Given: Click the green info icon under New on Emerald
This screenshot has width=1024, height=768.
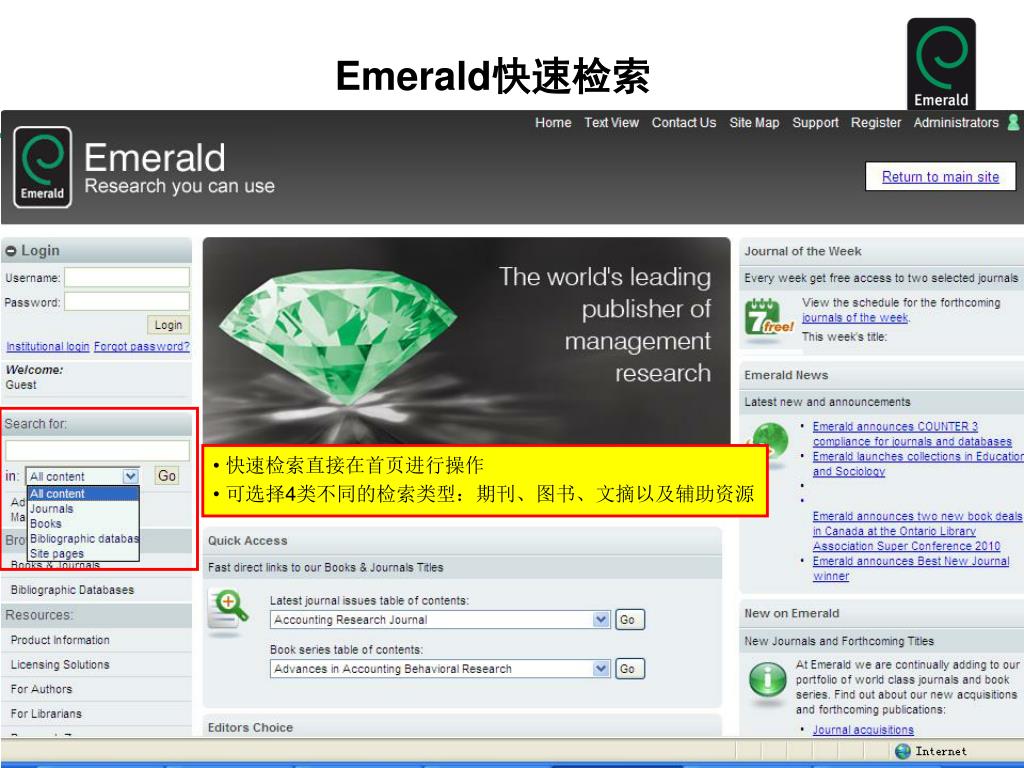Looking at the screenshot, I should (767, 680).
